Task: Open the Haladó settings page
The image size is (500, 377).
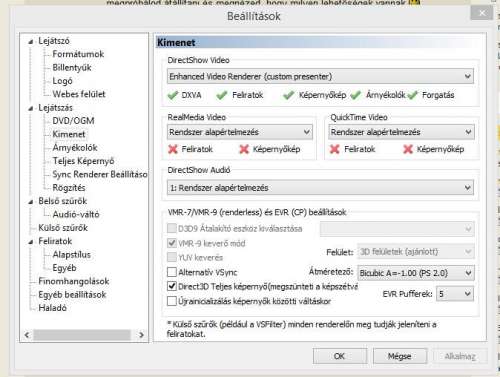Action: (52, 308)
